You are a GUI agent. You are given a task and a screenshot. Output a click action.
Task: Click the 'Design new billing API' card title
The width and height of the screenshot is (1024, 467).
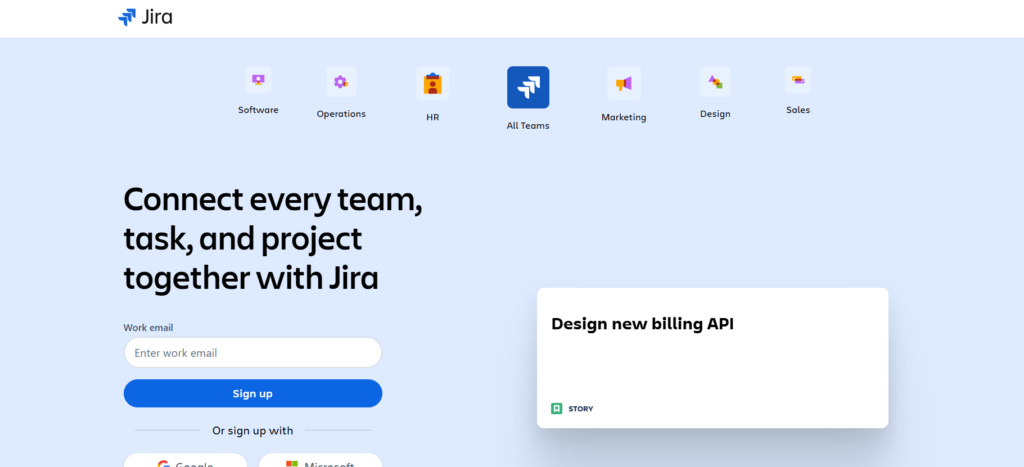coord(643,324)
